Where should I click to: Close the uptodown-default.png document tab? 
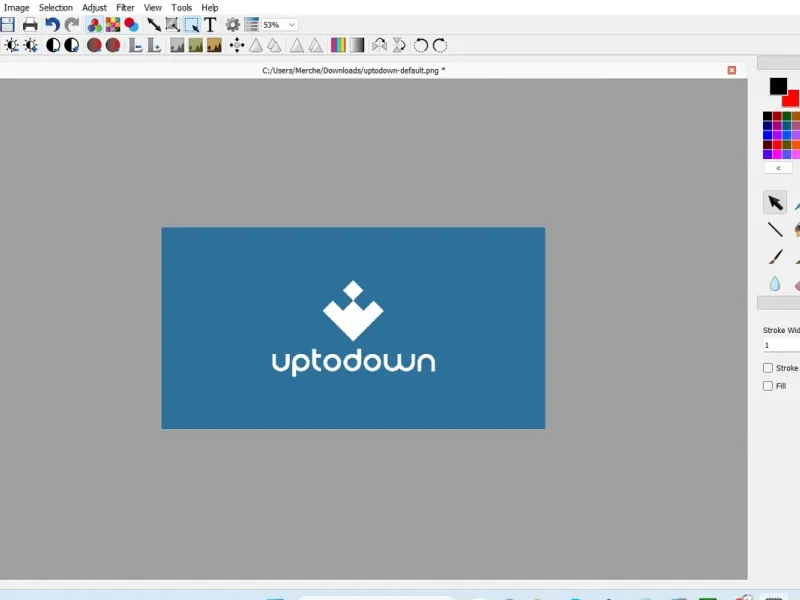[x=732, y=70]
